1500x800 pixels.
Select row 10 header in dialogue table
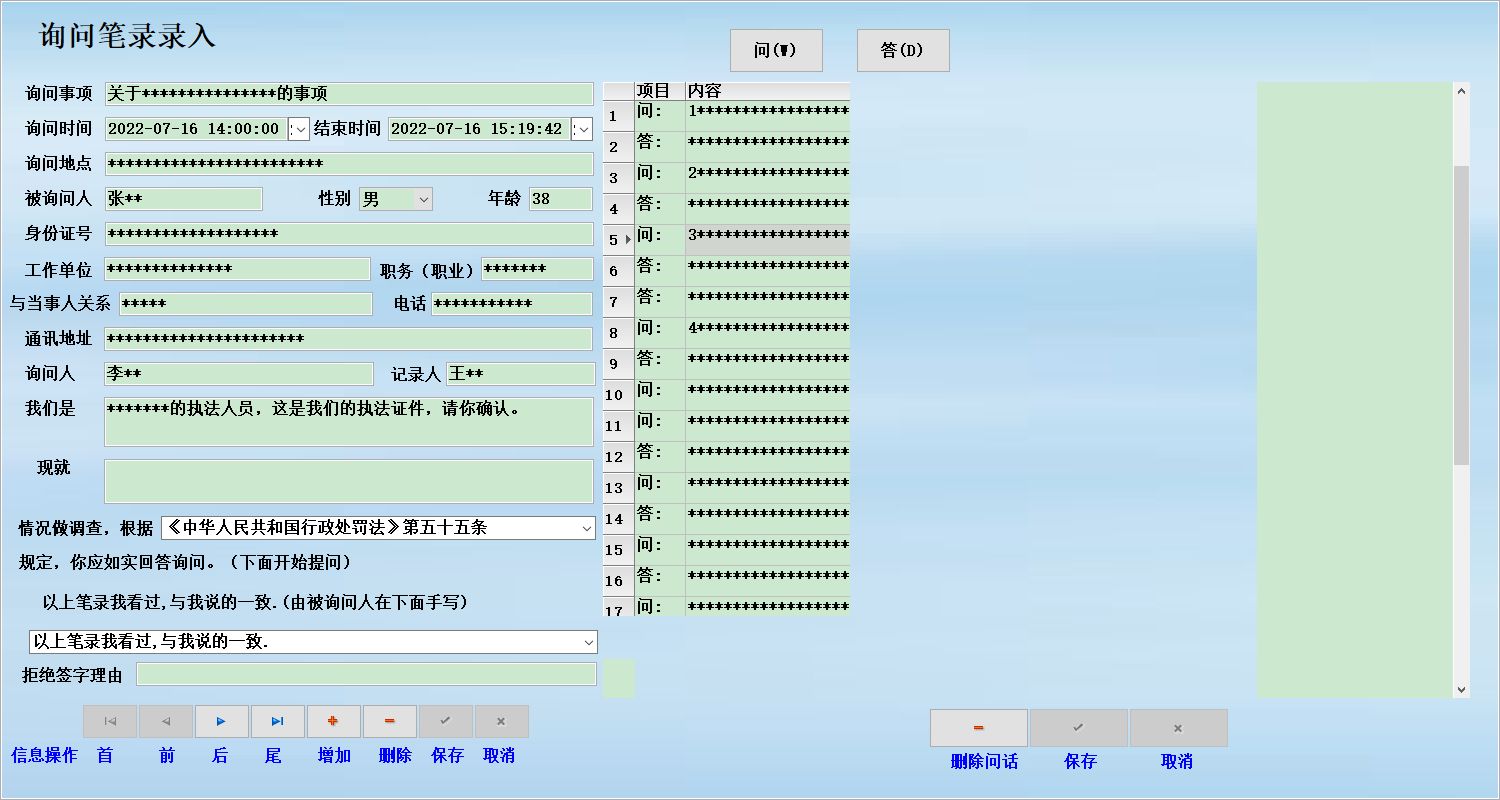(618, 395)
